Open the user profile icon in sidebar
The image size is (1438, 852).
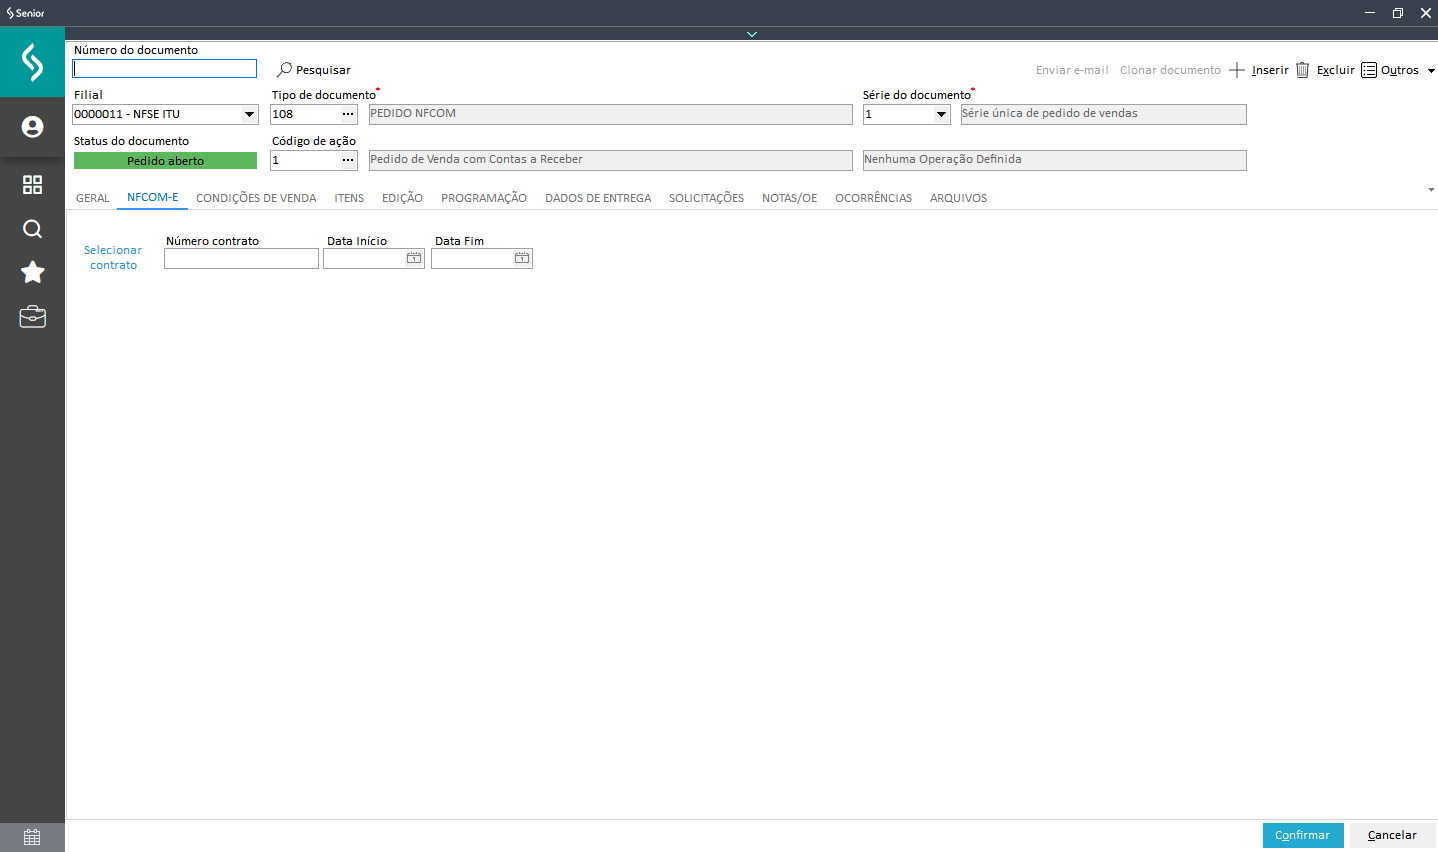tap(32, 127)
